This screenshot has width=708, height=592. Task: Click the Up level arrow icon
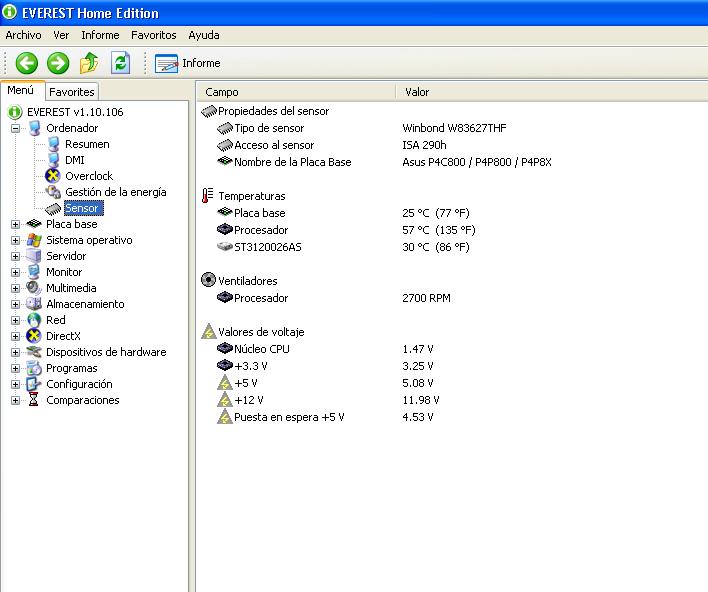point(89,63)
